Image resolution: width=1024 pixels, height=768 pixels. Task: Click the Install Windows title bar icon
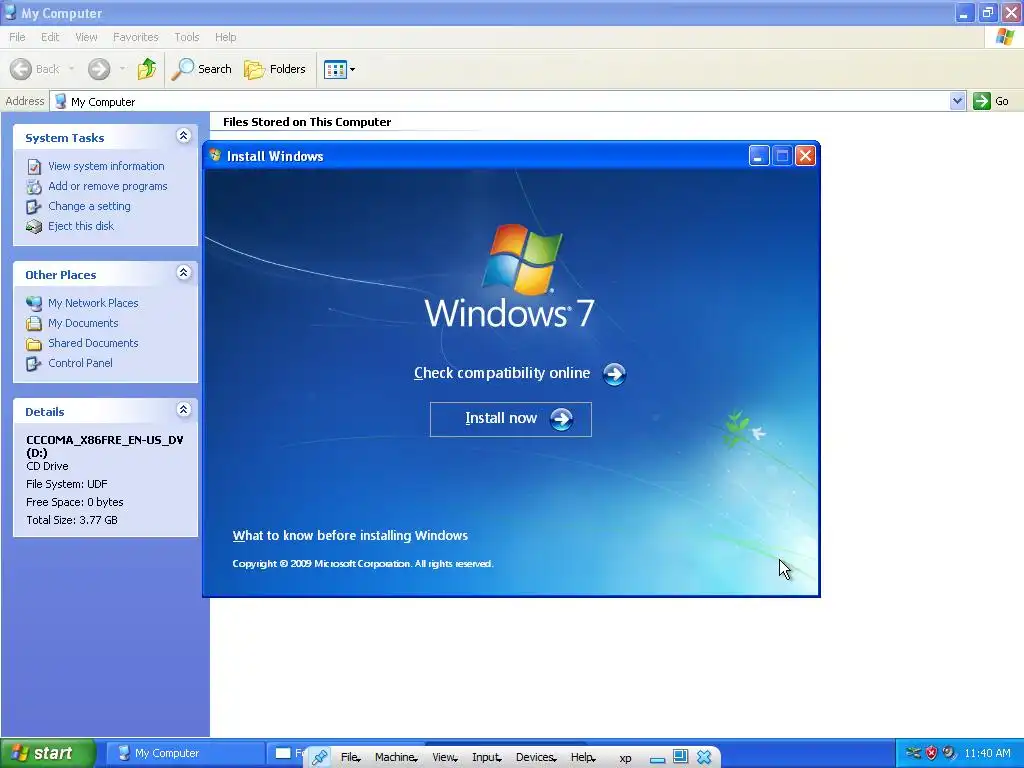pos(216,155)
